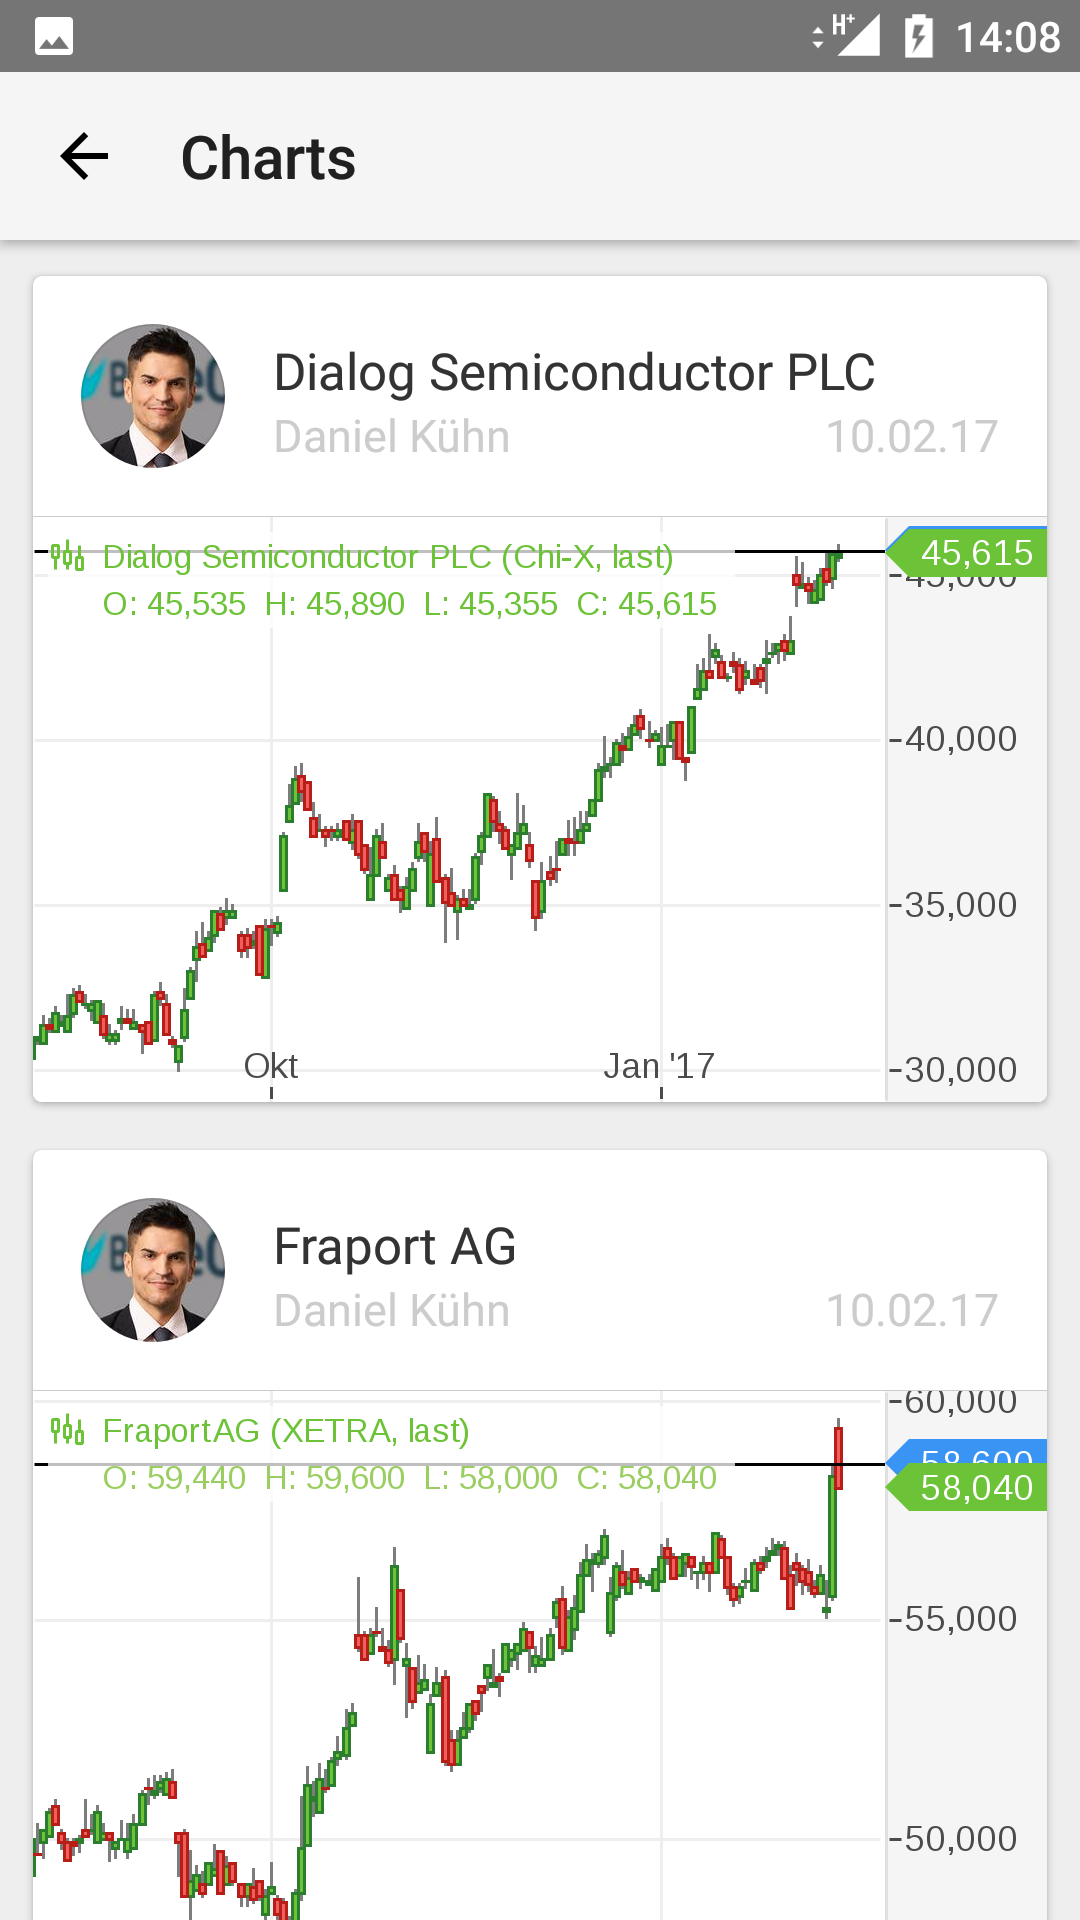This screenshot has width=1080, height=1920.
Task: Tap the Fraport chart OHLC values line
Action: (410, 1478)
